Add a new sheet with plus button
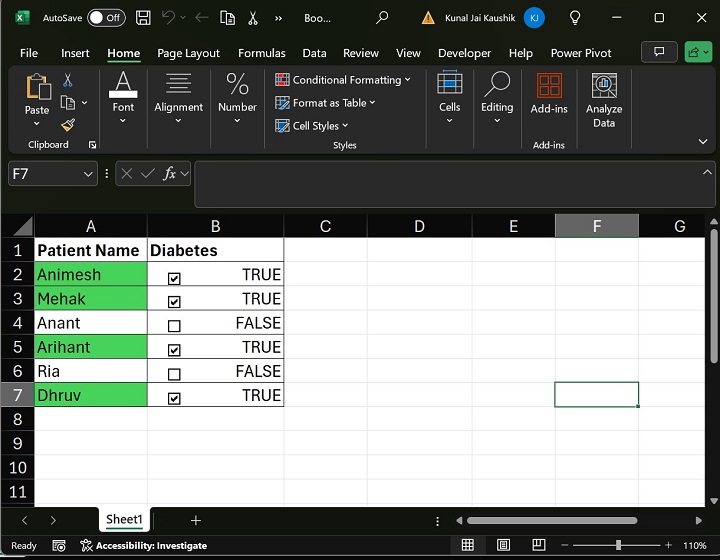 click(x=196, y=520)
